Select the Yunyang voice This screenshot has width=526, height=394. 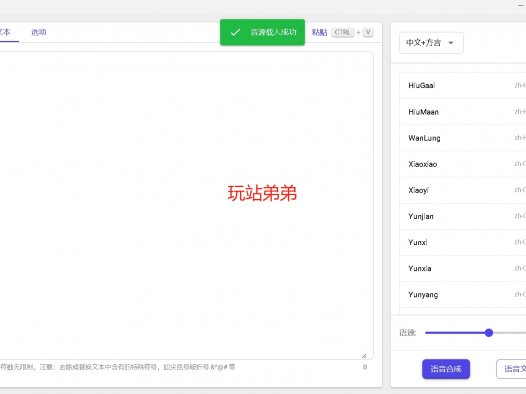(463, 295)
